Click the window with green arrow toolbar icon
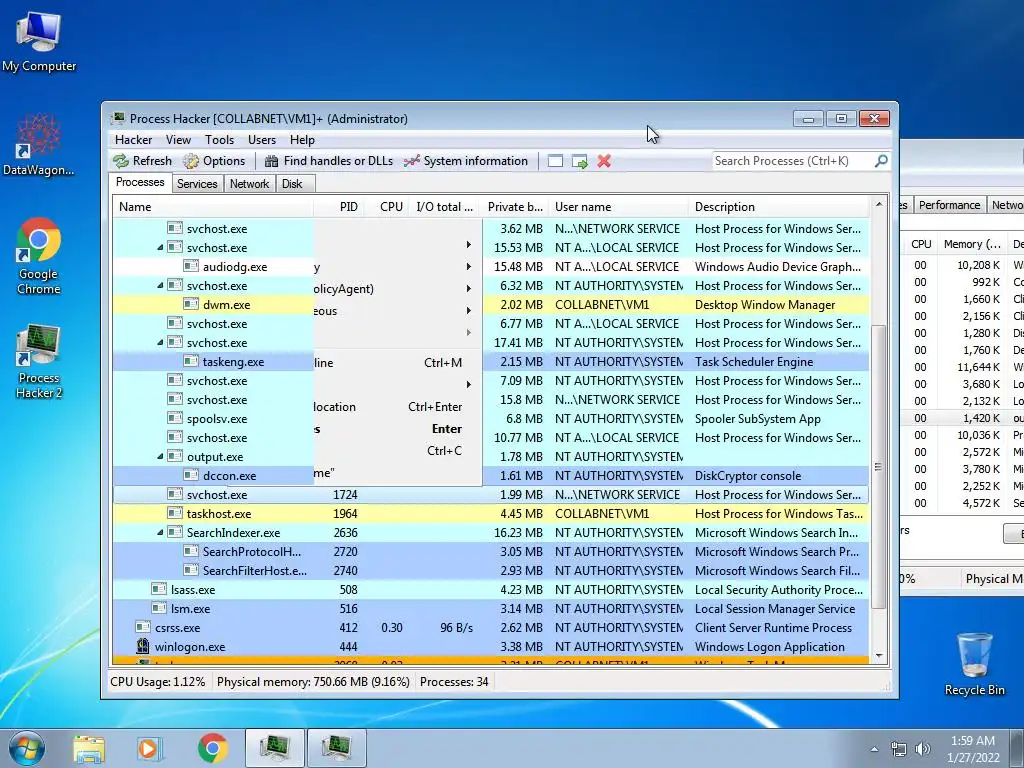1024x768 pixels. [x=579, y=161]
